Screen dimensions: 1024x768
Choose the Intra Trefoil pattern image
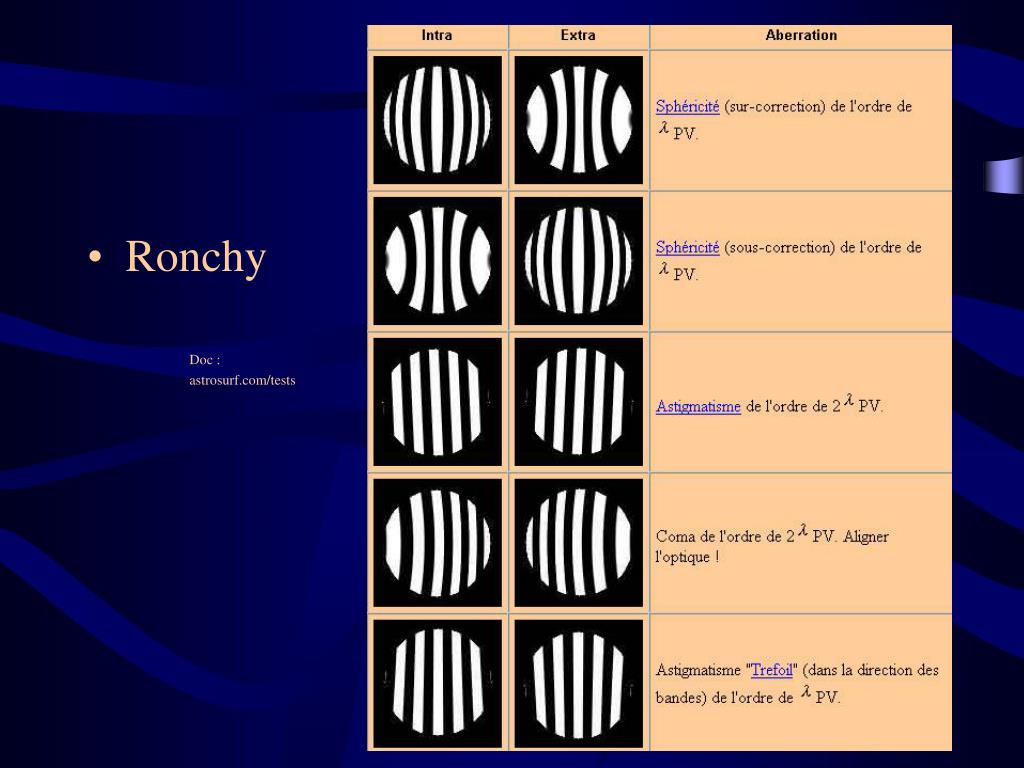pos(438,684)
